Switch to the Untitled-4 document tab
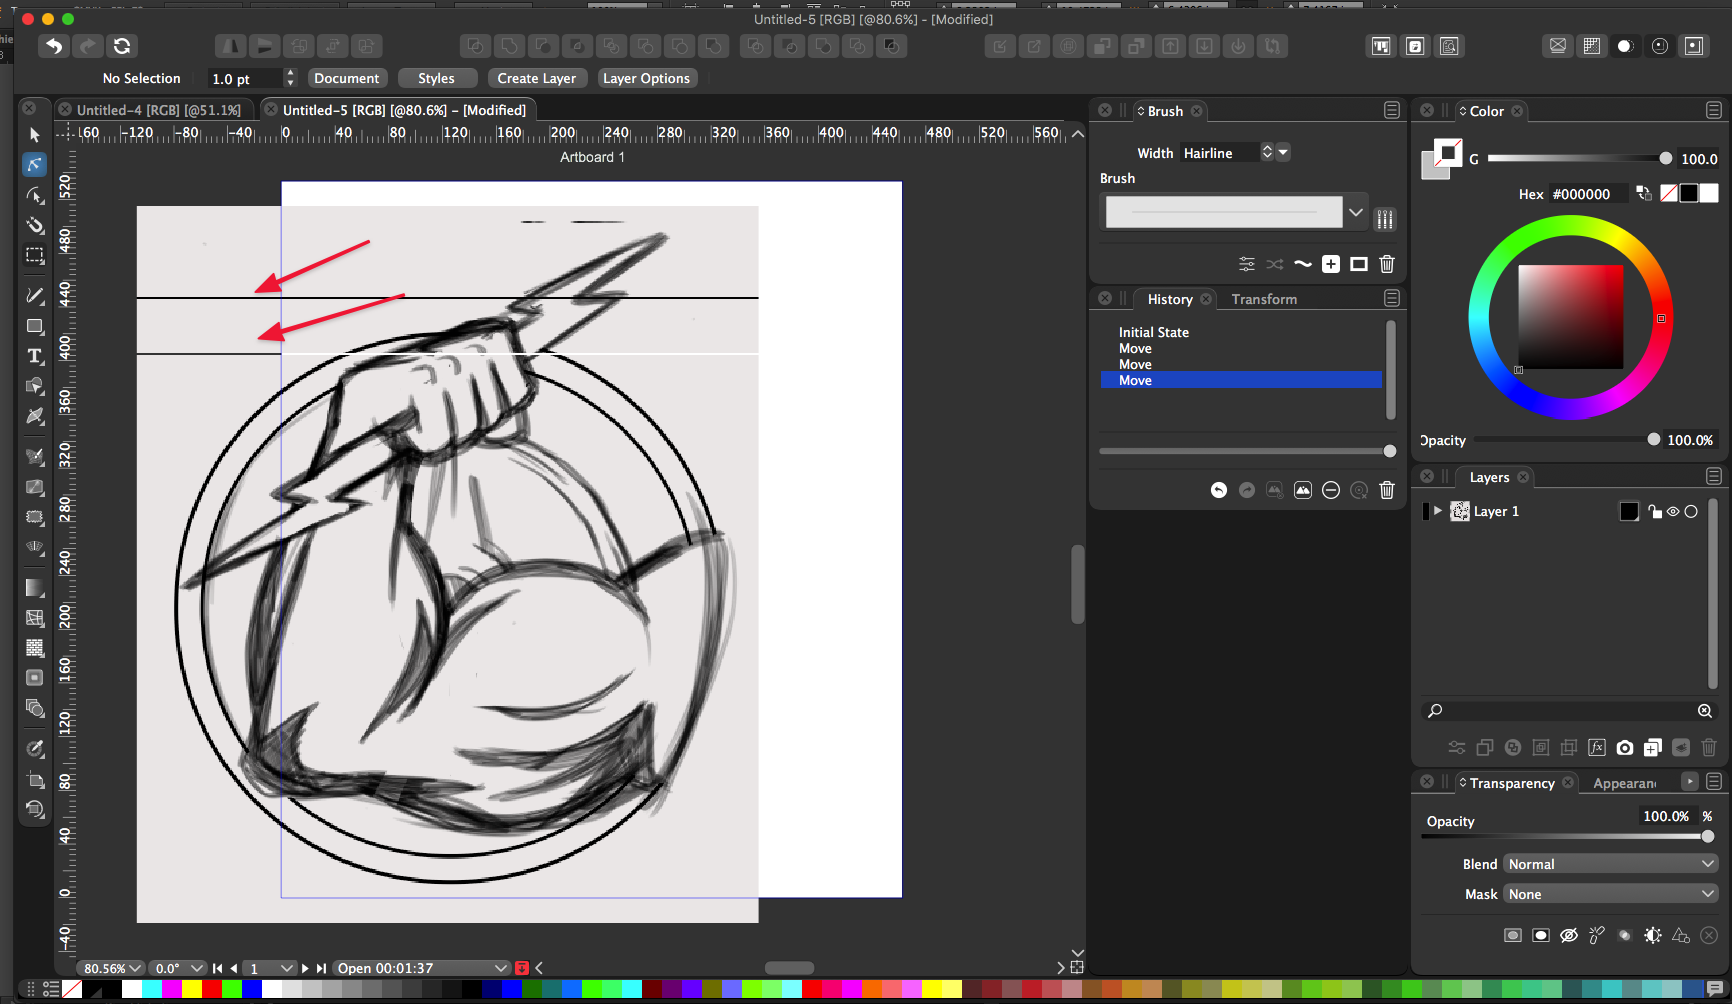1732x1004 pixels. click(x=158, y=110)
